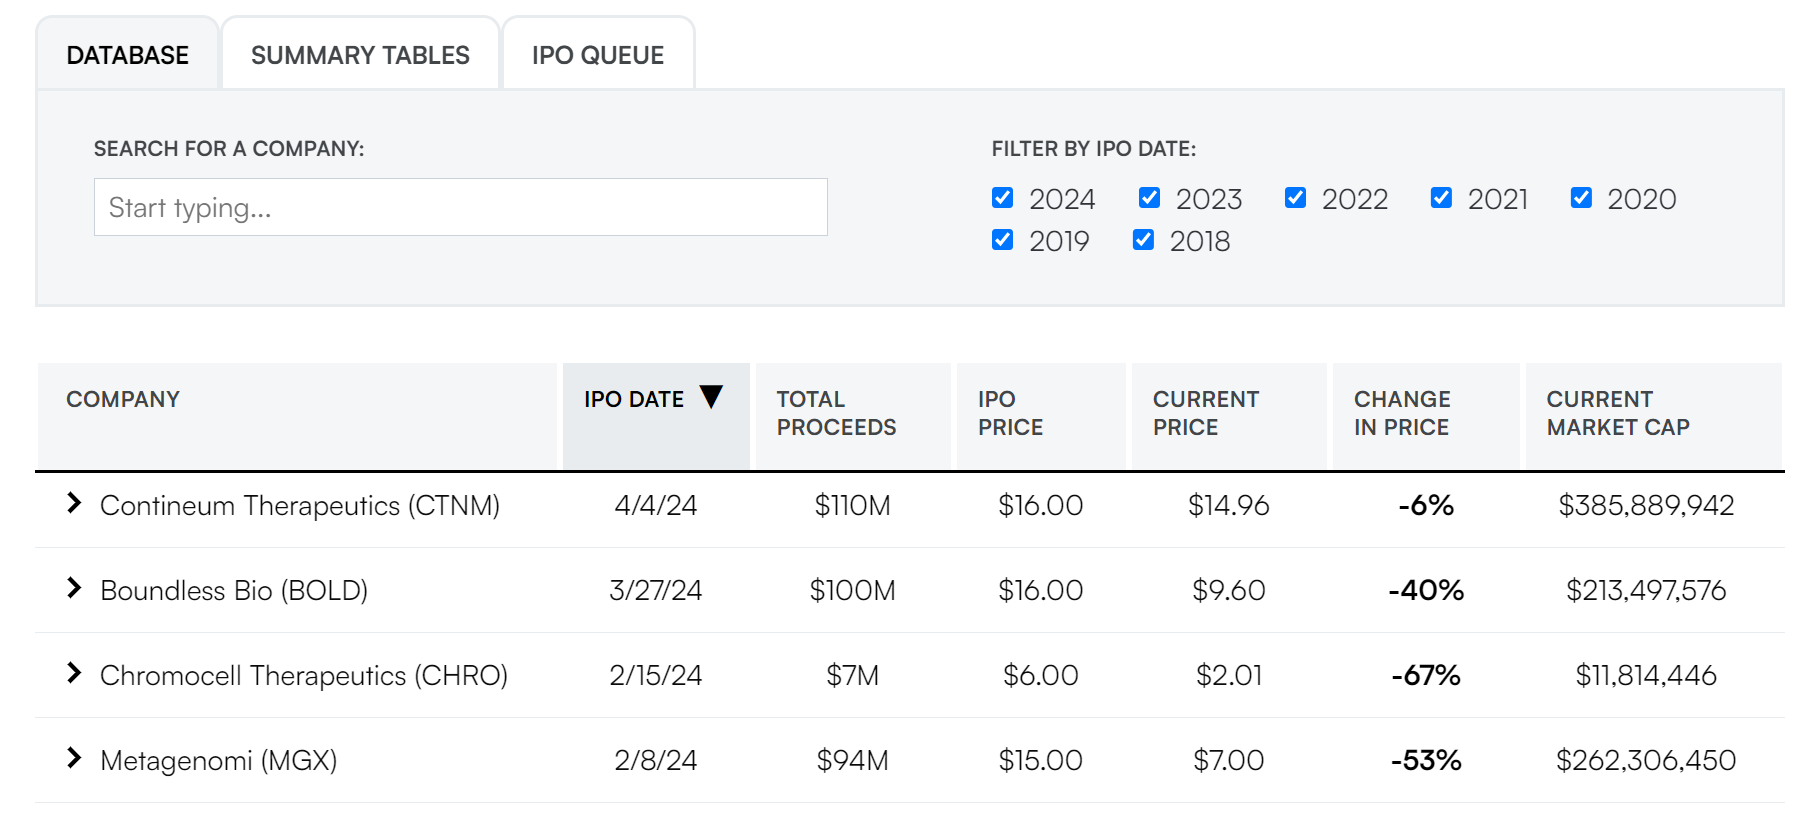Click the -6% price change value
1804x829 pixels.
pyautogui.click(x=1426, y=506)
